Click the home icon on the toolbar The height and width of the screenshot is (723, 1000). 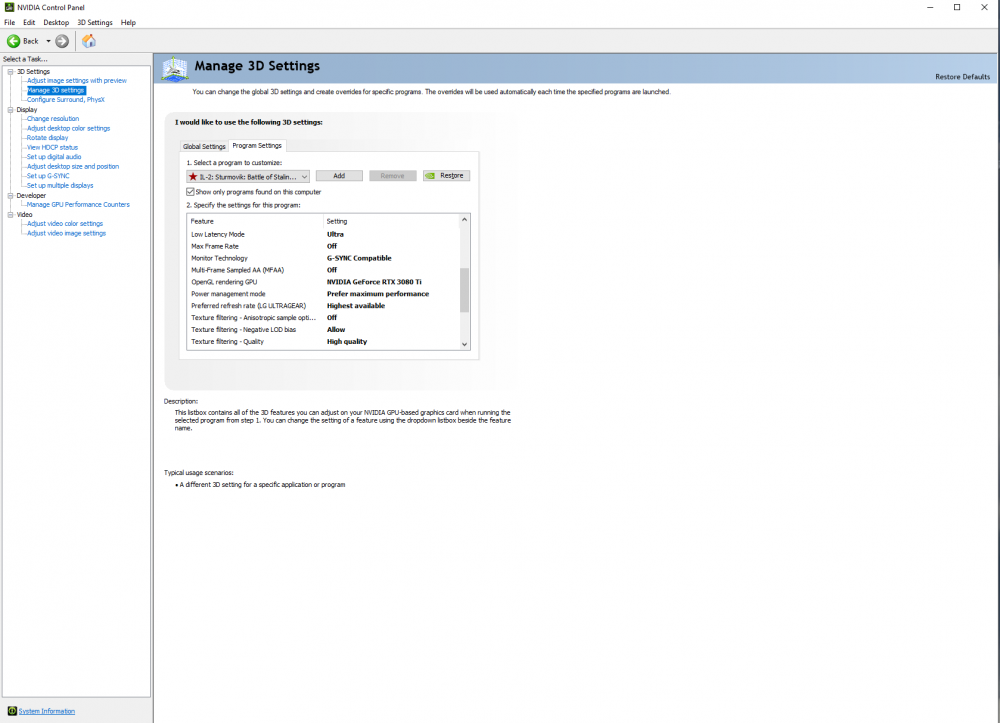(88, 41)
